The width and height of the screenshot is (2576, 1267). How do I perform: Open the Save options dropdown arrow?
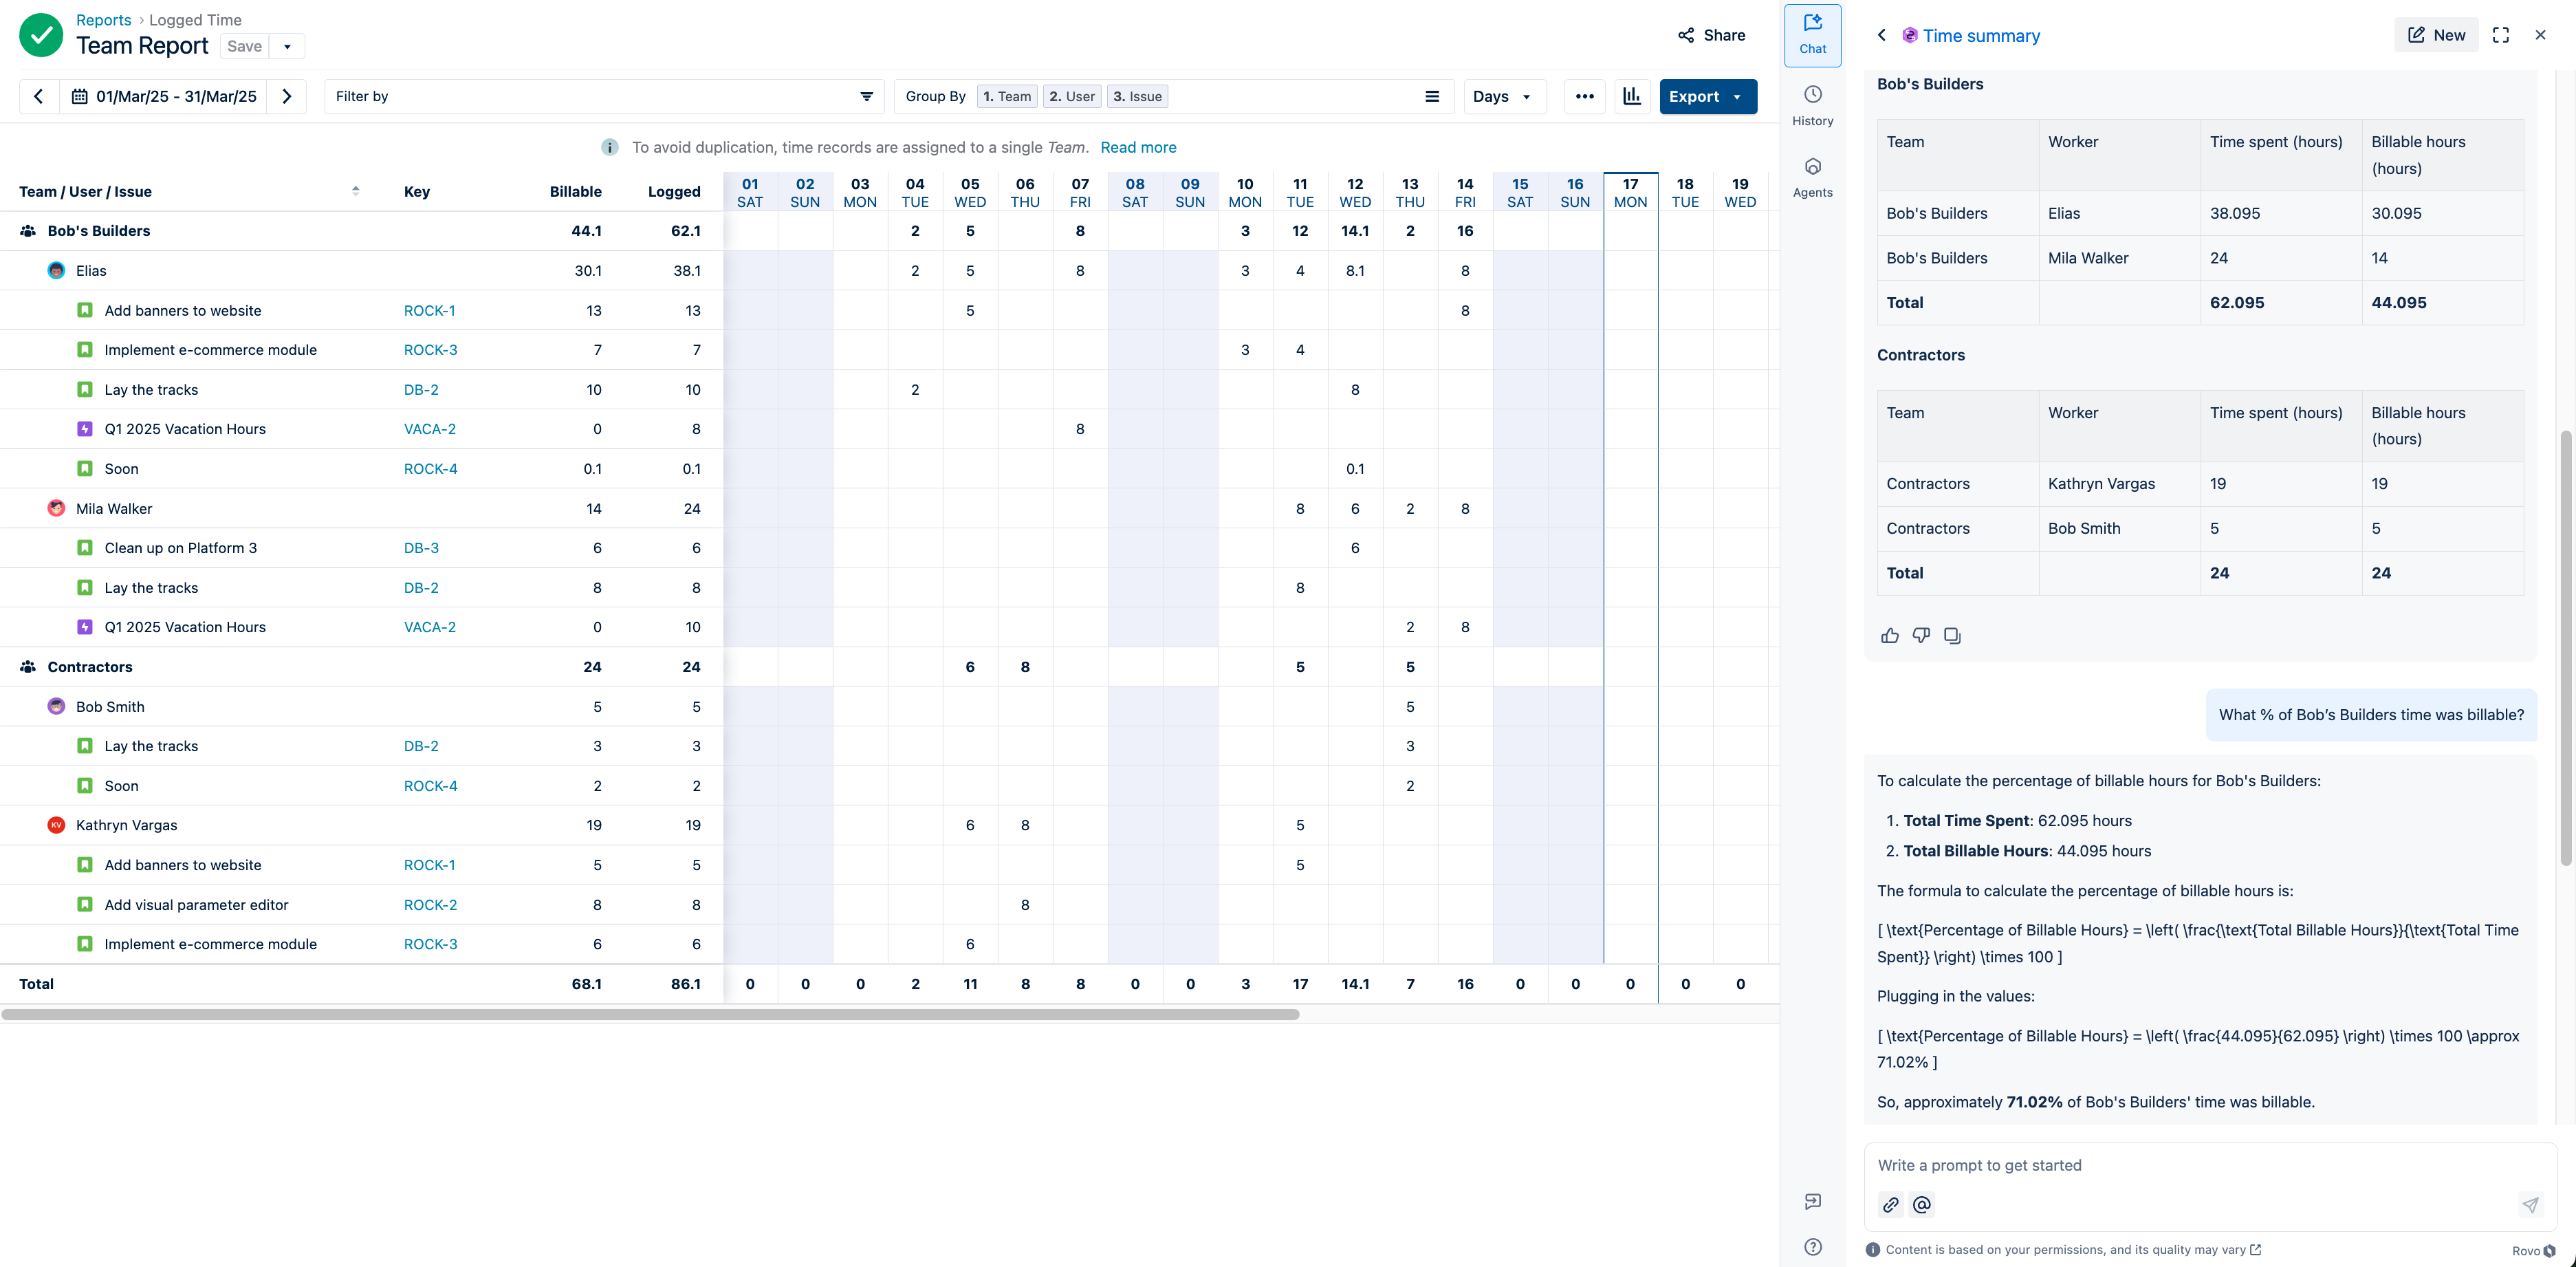click(287, 46)
